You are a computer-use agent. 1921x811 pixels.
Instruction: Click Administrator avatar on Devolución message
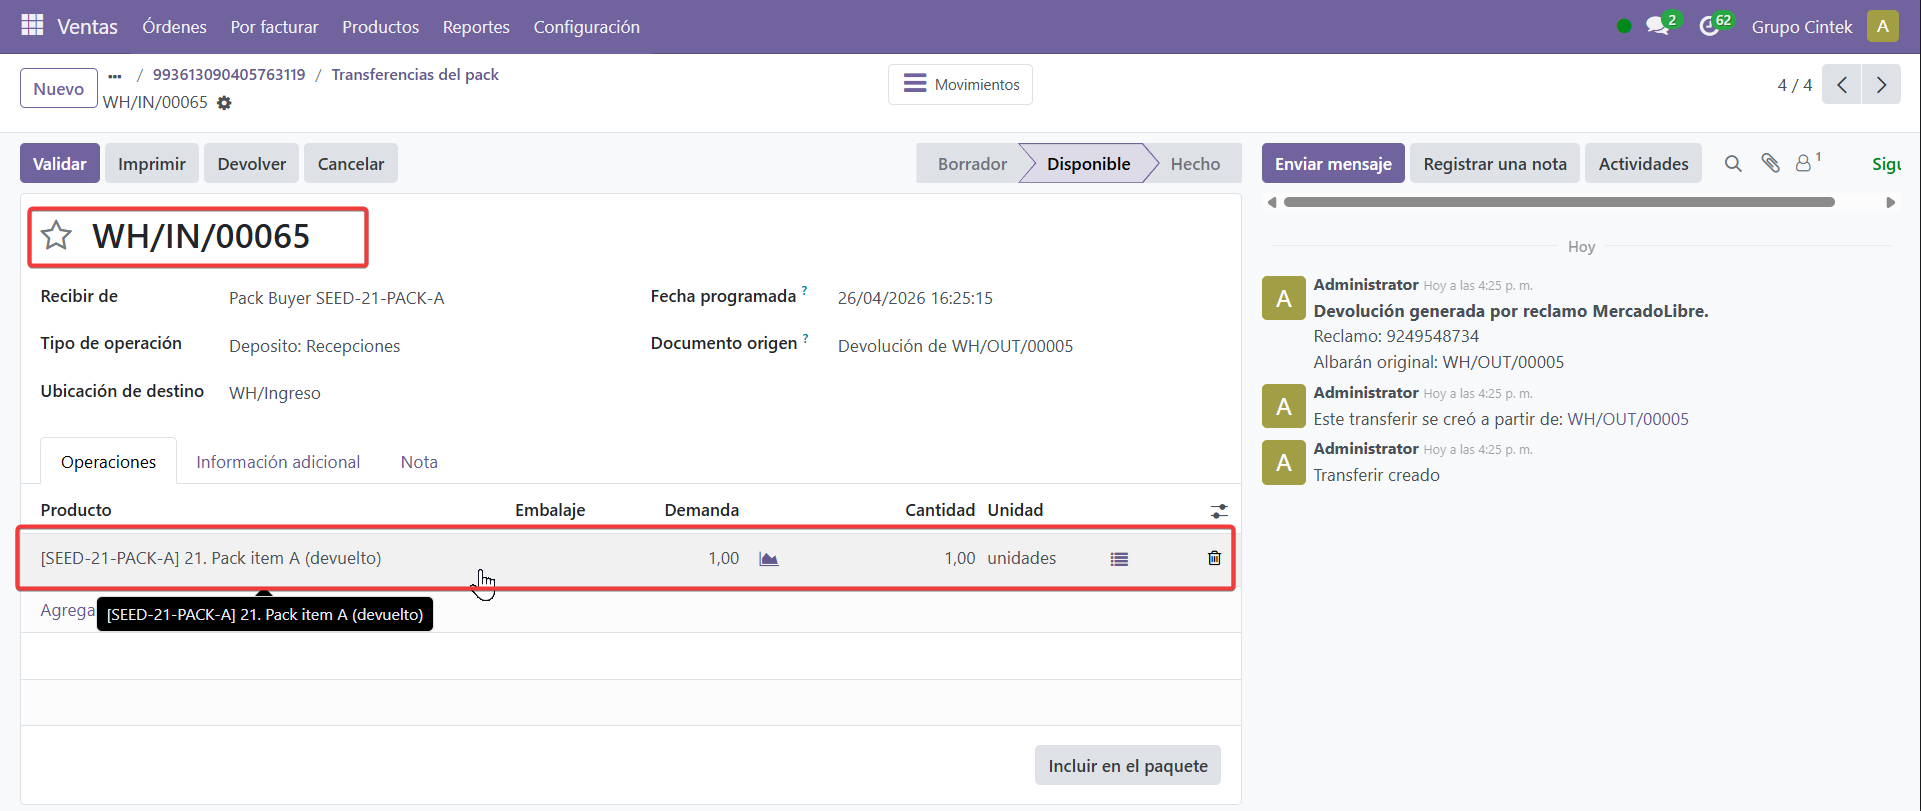click(x=1284, y=298)
